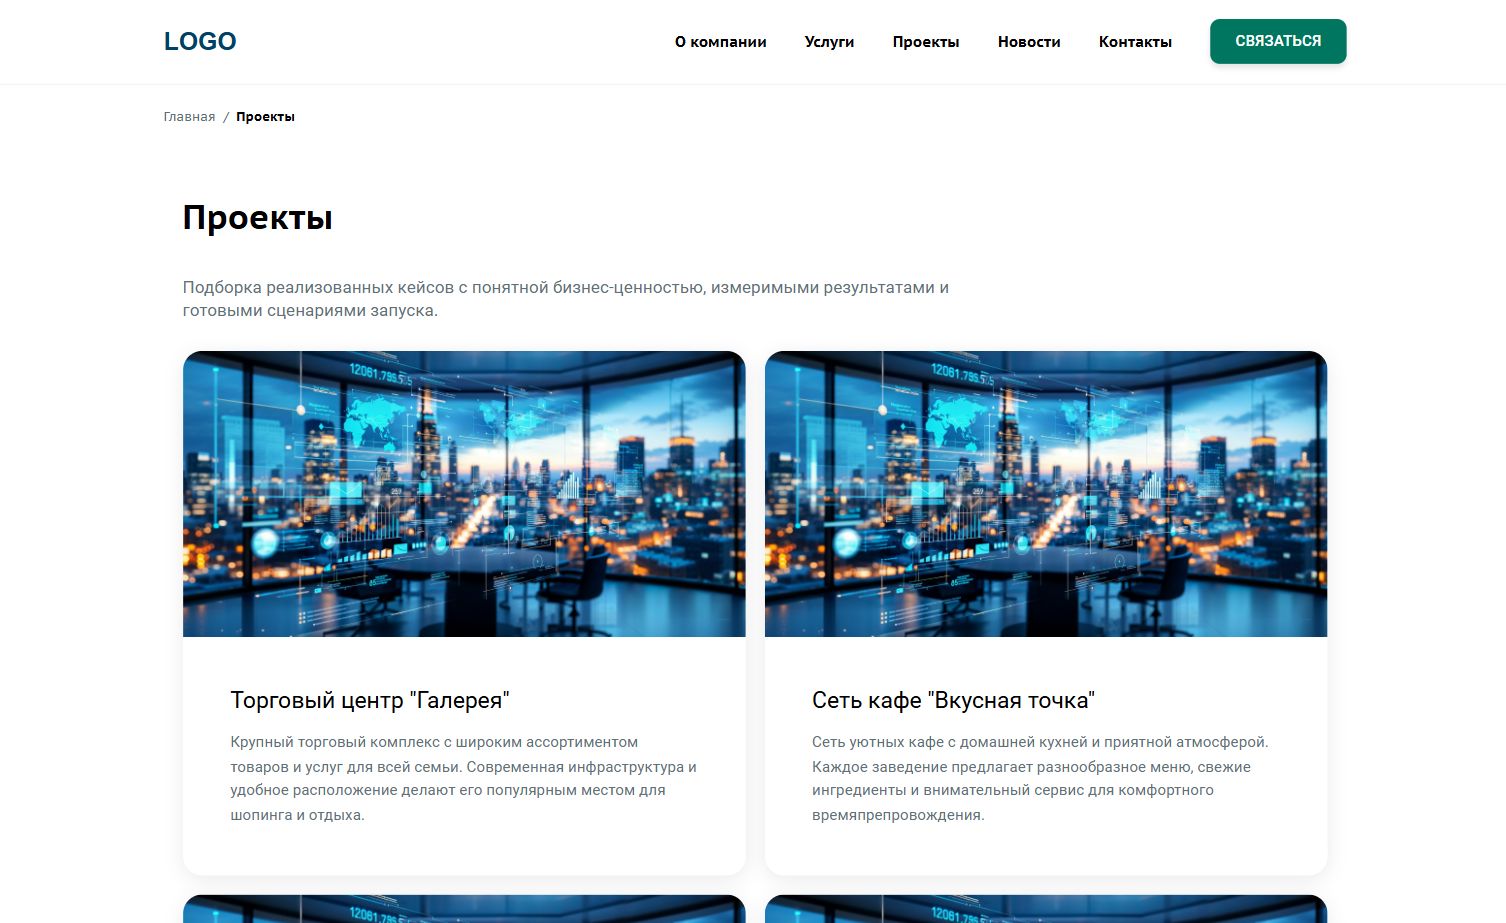This screenshot has width=1506, height=923.
Task: Click the Проекты breadcrumb item
Action: pos(265,117)
